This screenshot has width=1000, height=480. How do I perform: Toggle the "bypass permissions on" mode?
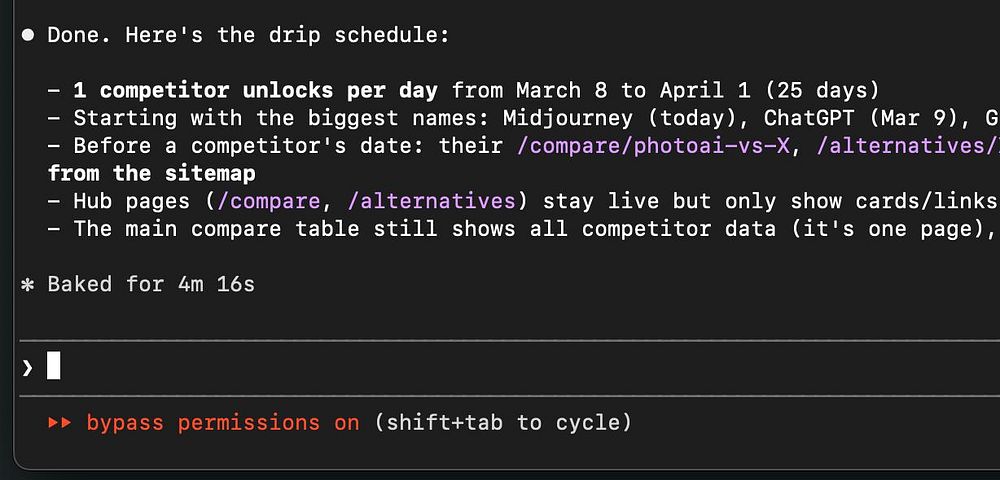tap(222, 423)
